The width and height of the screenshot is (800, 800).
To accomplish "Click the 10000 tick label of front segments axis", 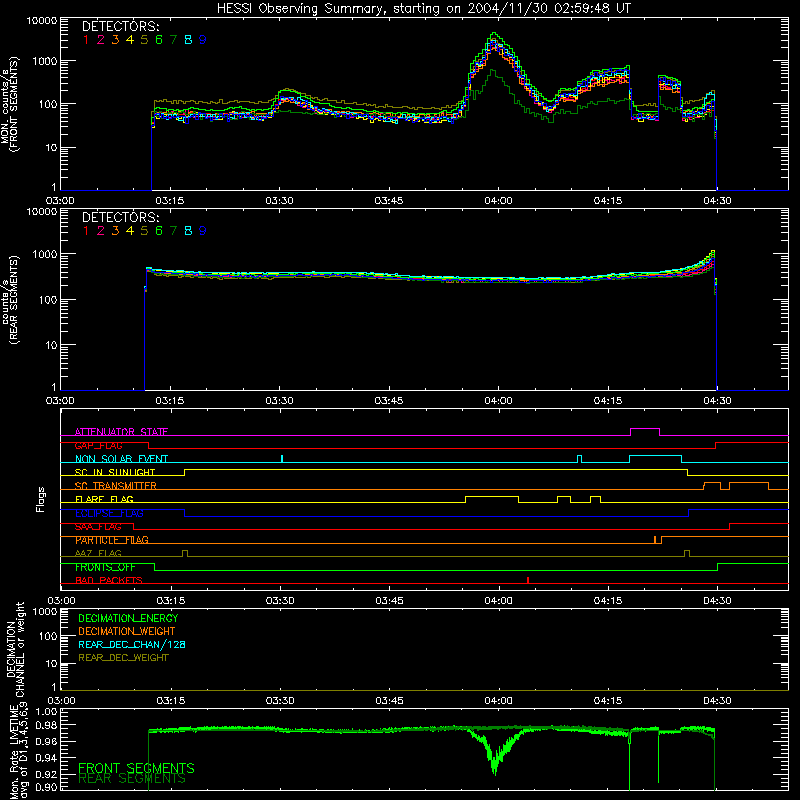I will coord(42,21).
